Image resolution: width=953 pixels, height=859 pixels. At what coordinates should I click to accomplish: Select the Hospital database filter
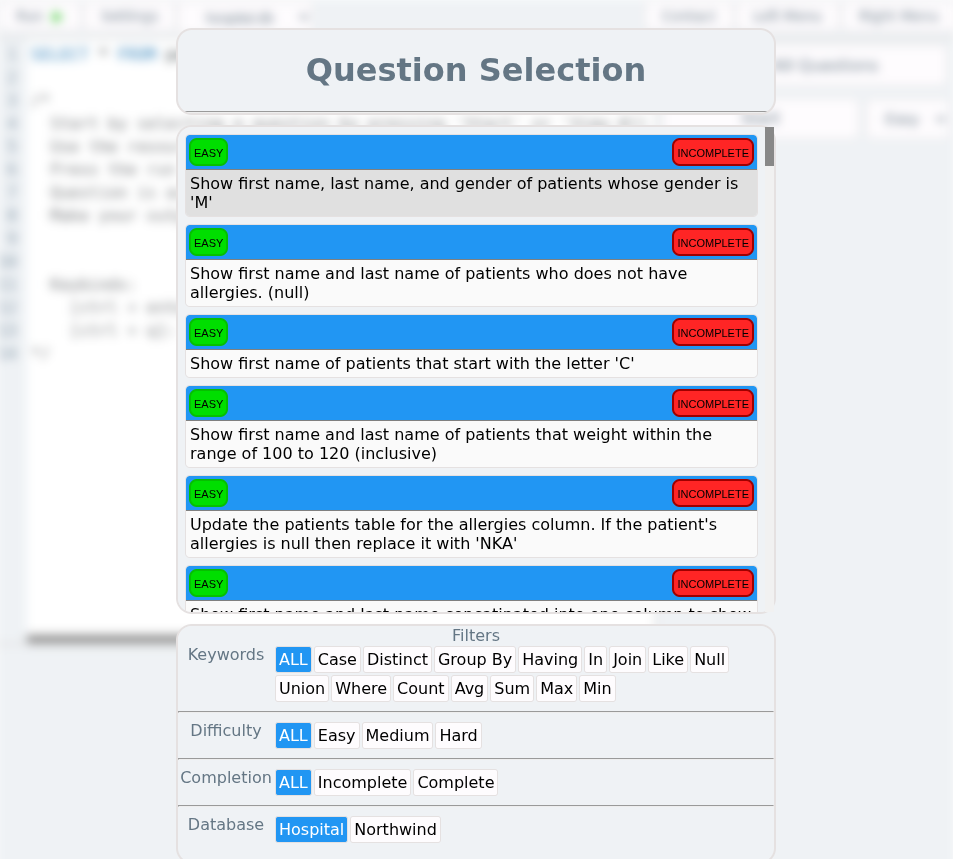tap(311, 829)
